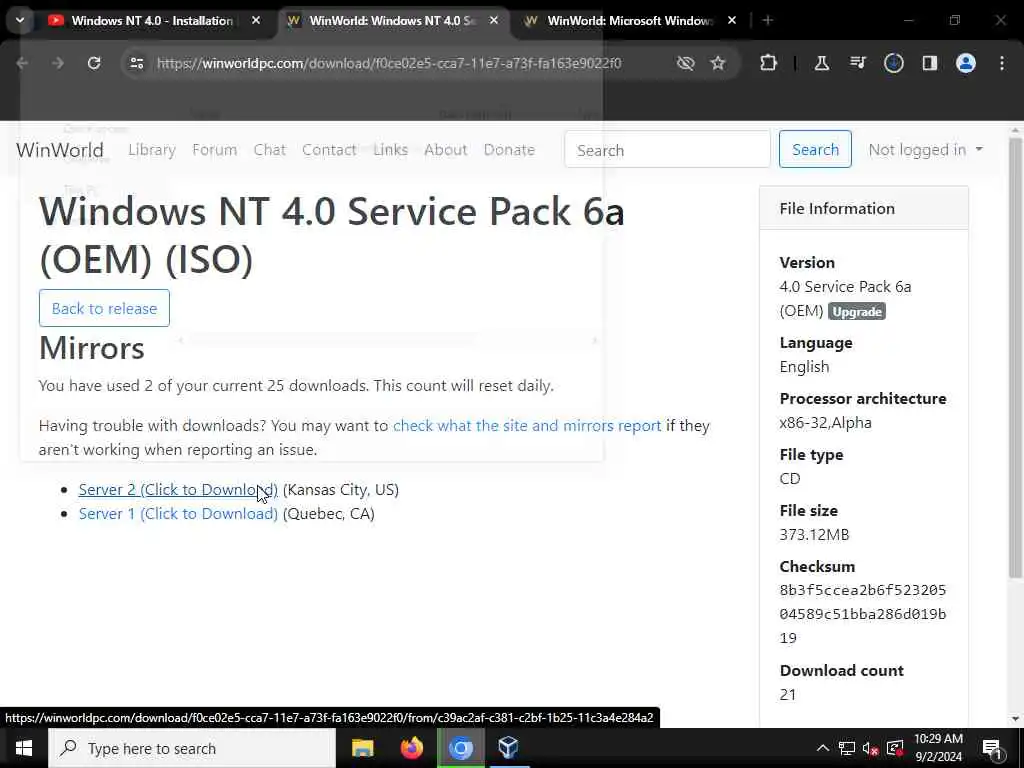
Task: Select the Chrome taskbar icon
Action: [460, 748]
